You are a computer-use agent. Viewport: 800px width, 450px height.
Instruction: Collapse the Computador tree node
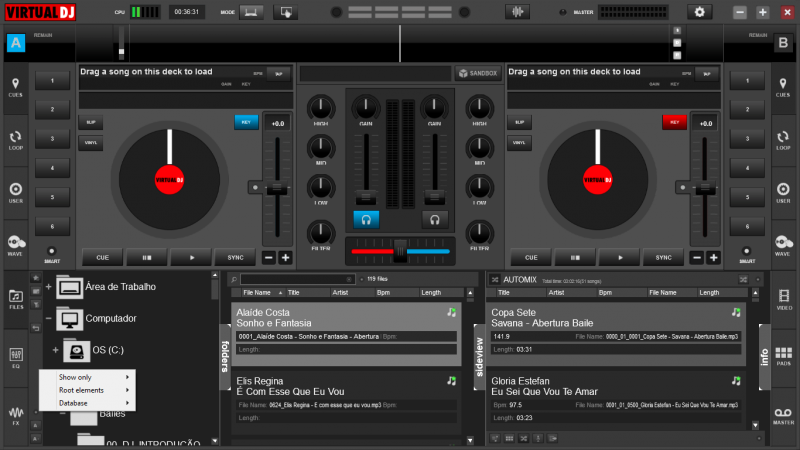(x=48, y=318)
